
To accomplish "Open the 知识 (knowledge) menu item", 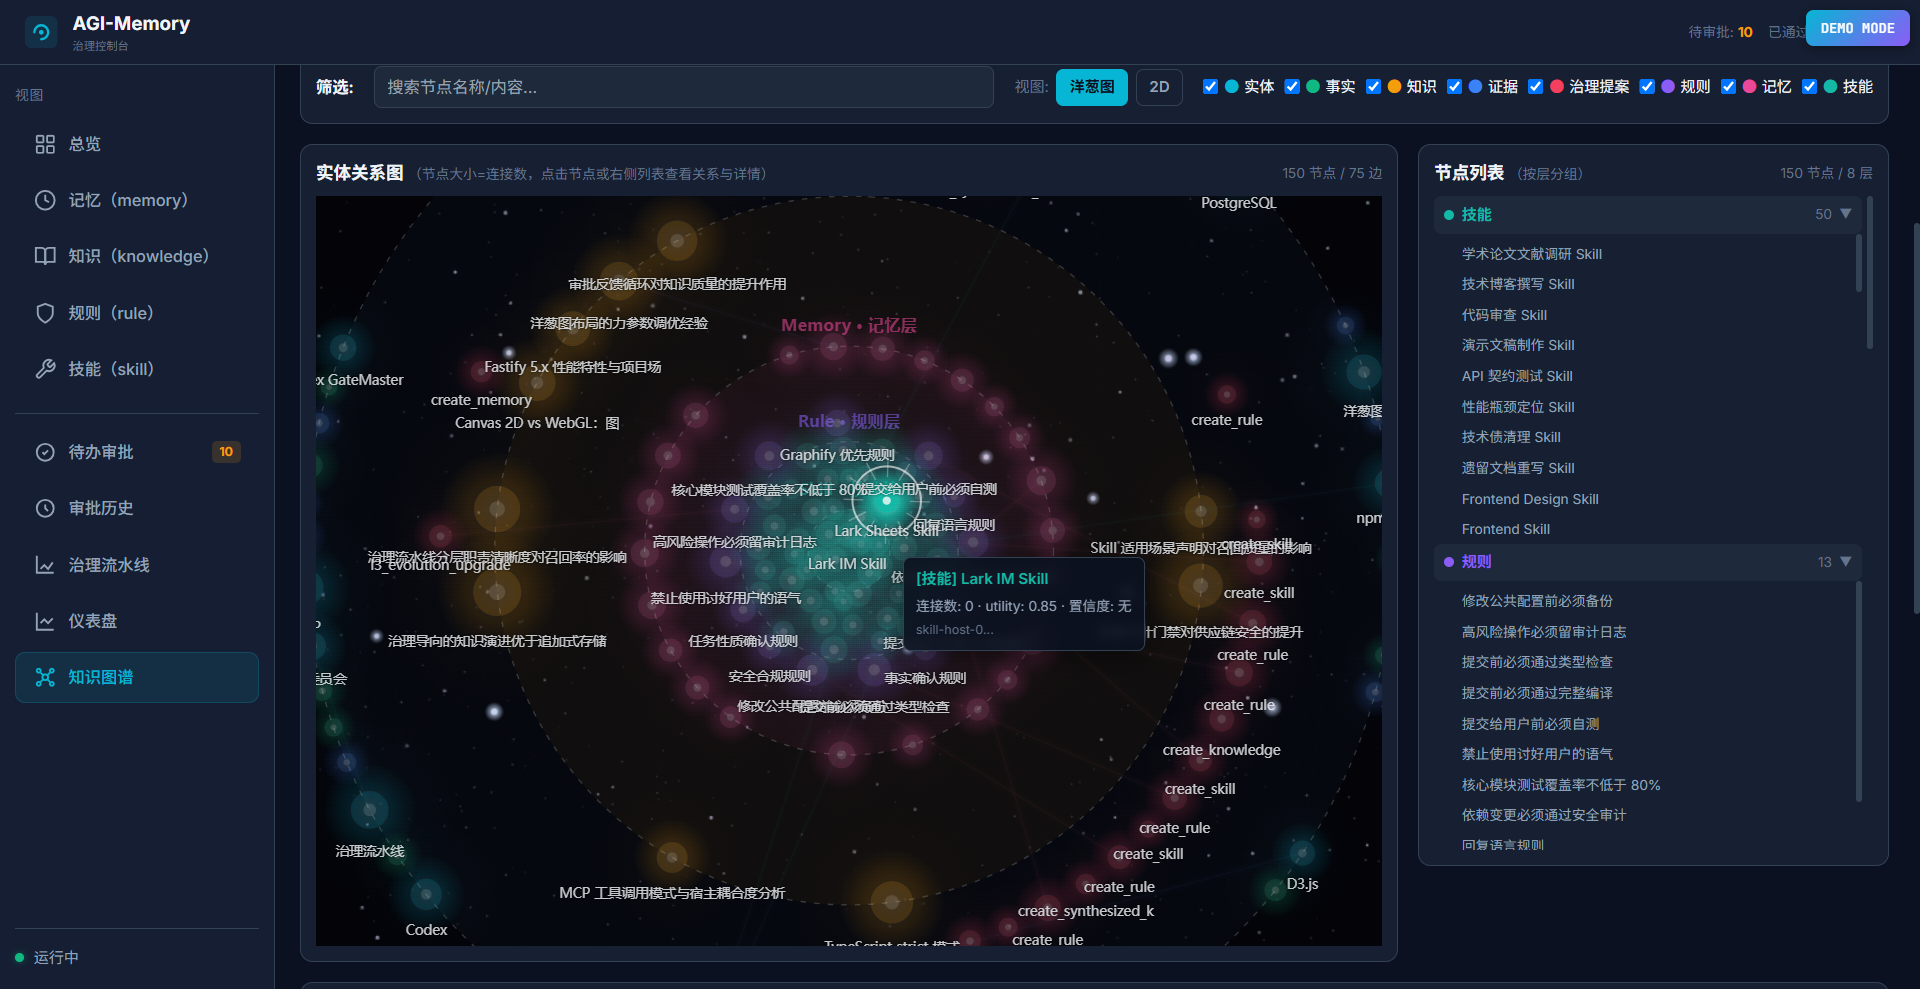I will pos(137,256).
